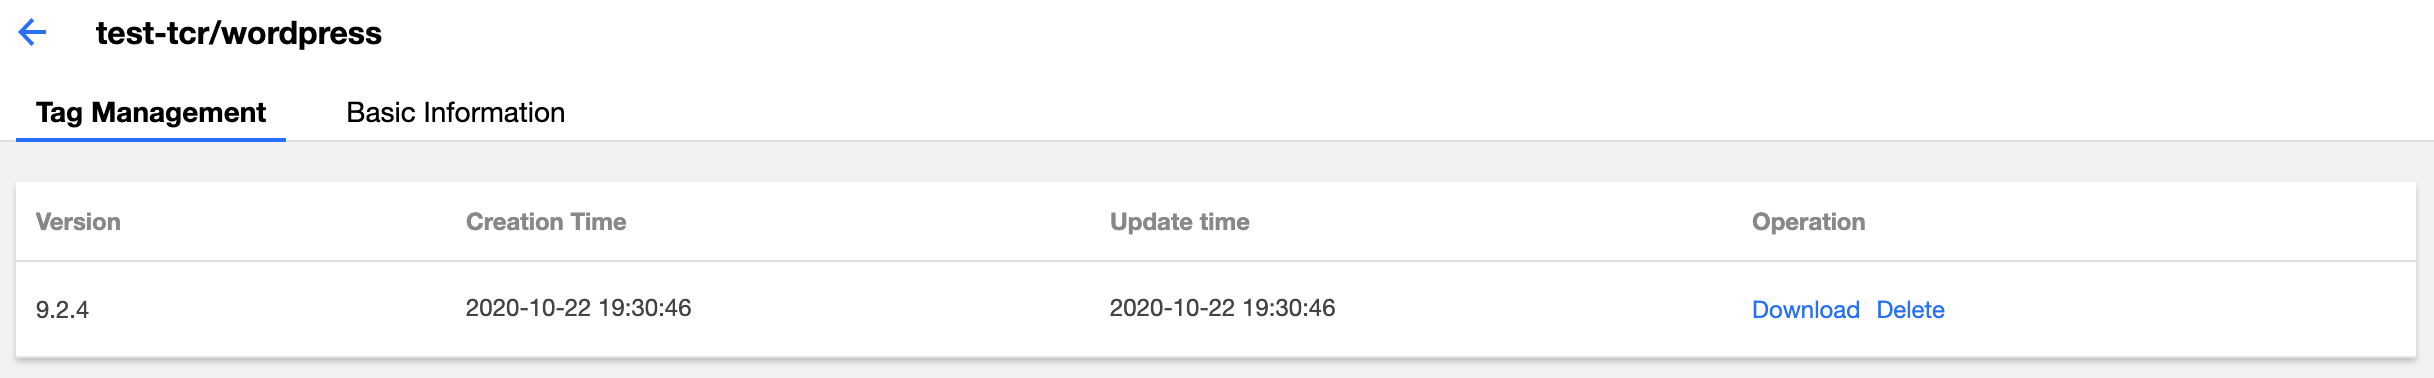Click creation time value 2020-10-22 19:30:46

[578, 308]
